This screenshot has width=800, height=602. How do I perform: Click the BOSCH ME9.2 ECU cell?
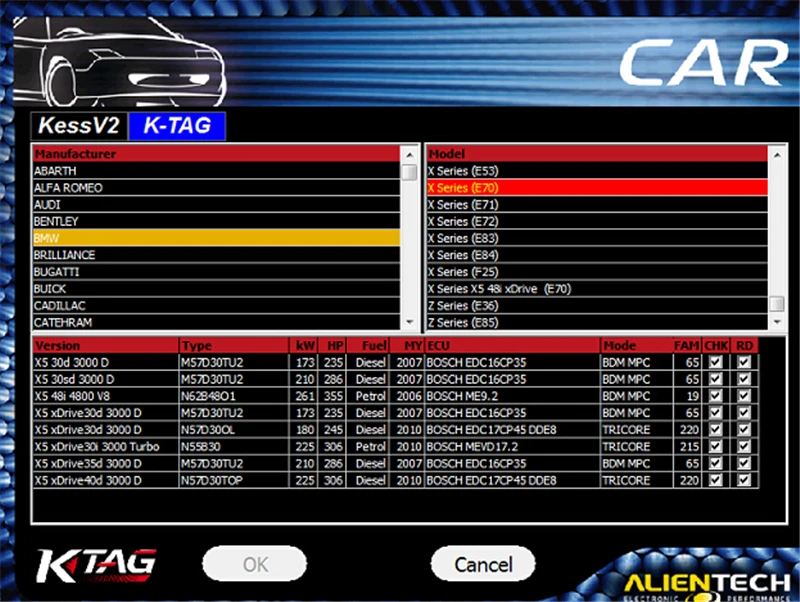[x=512, y=396]
